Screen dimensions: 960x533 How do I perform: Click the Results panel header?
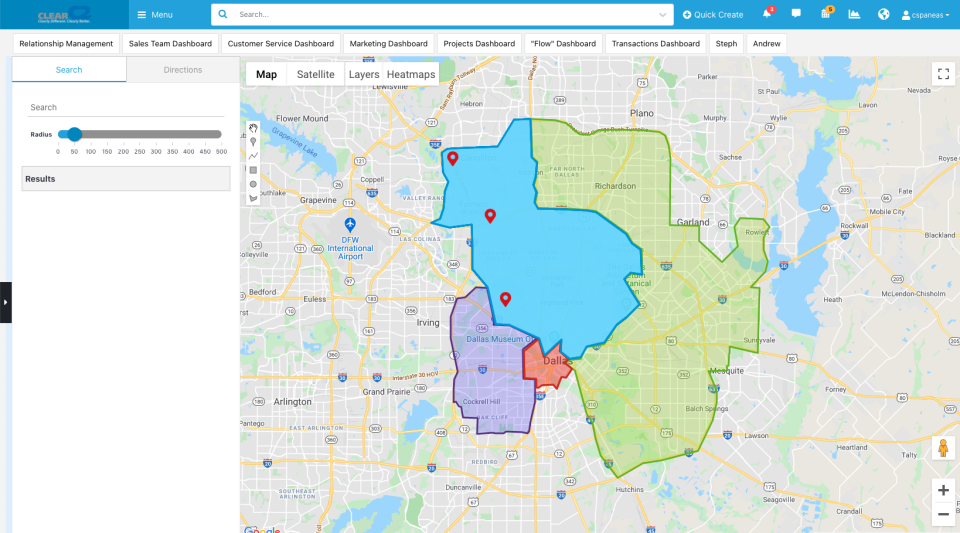pos(126,179)
